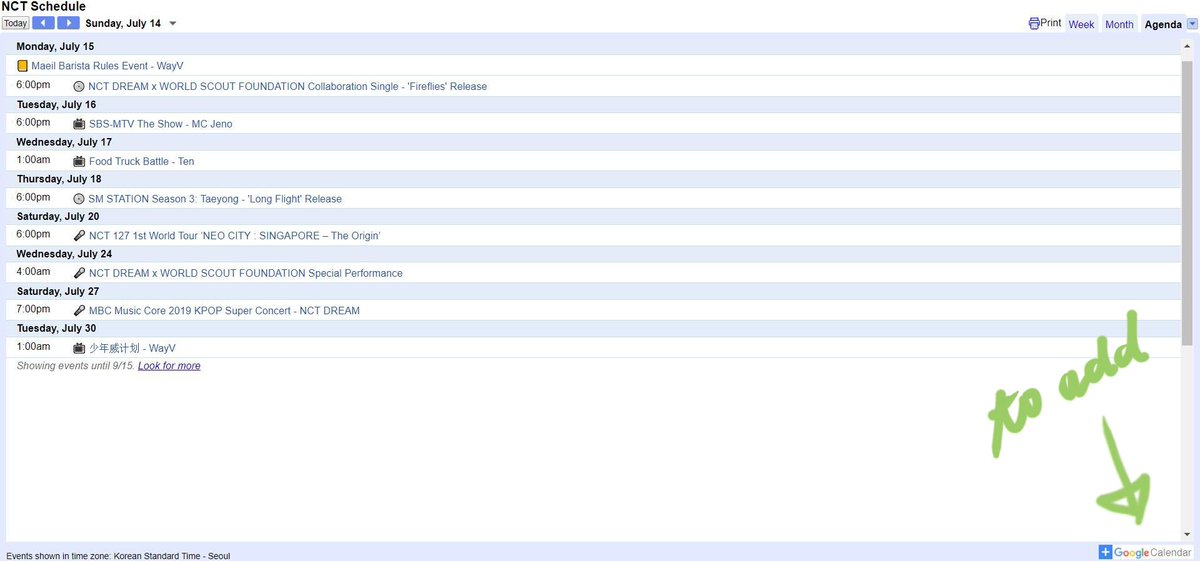Open MBC Music Core KPOP Super Concert event

[224, 311]
